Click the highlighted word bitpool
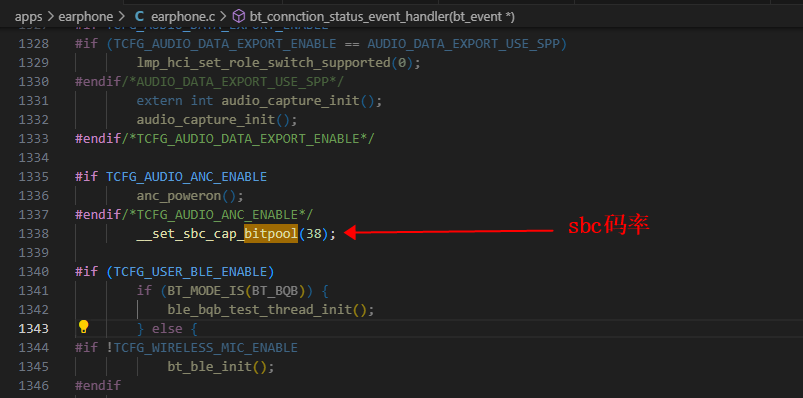Screen dimensions: 803x398 tap(271, 234)
